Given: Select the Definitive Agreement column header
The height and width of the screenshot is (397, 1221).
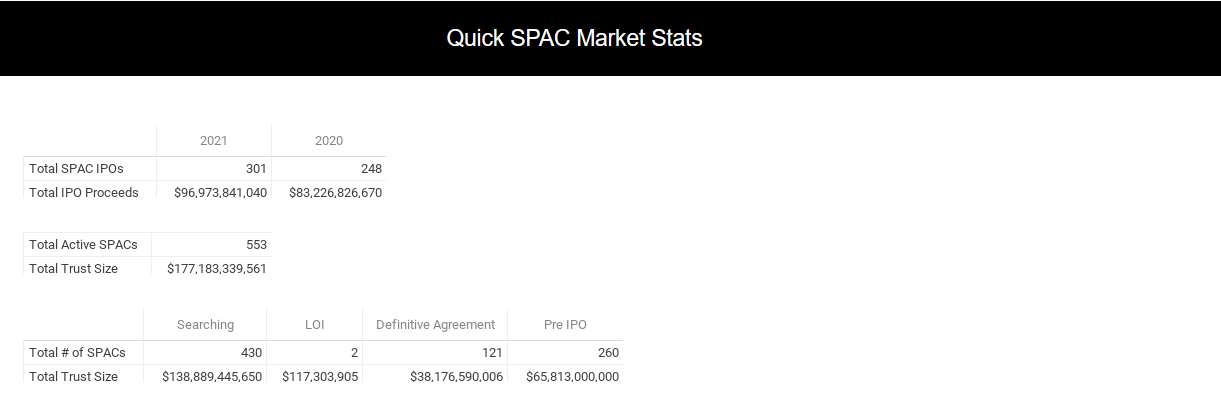Looking at the screenshot, I should (435, 325).
